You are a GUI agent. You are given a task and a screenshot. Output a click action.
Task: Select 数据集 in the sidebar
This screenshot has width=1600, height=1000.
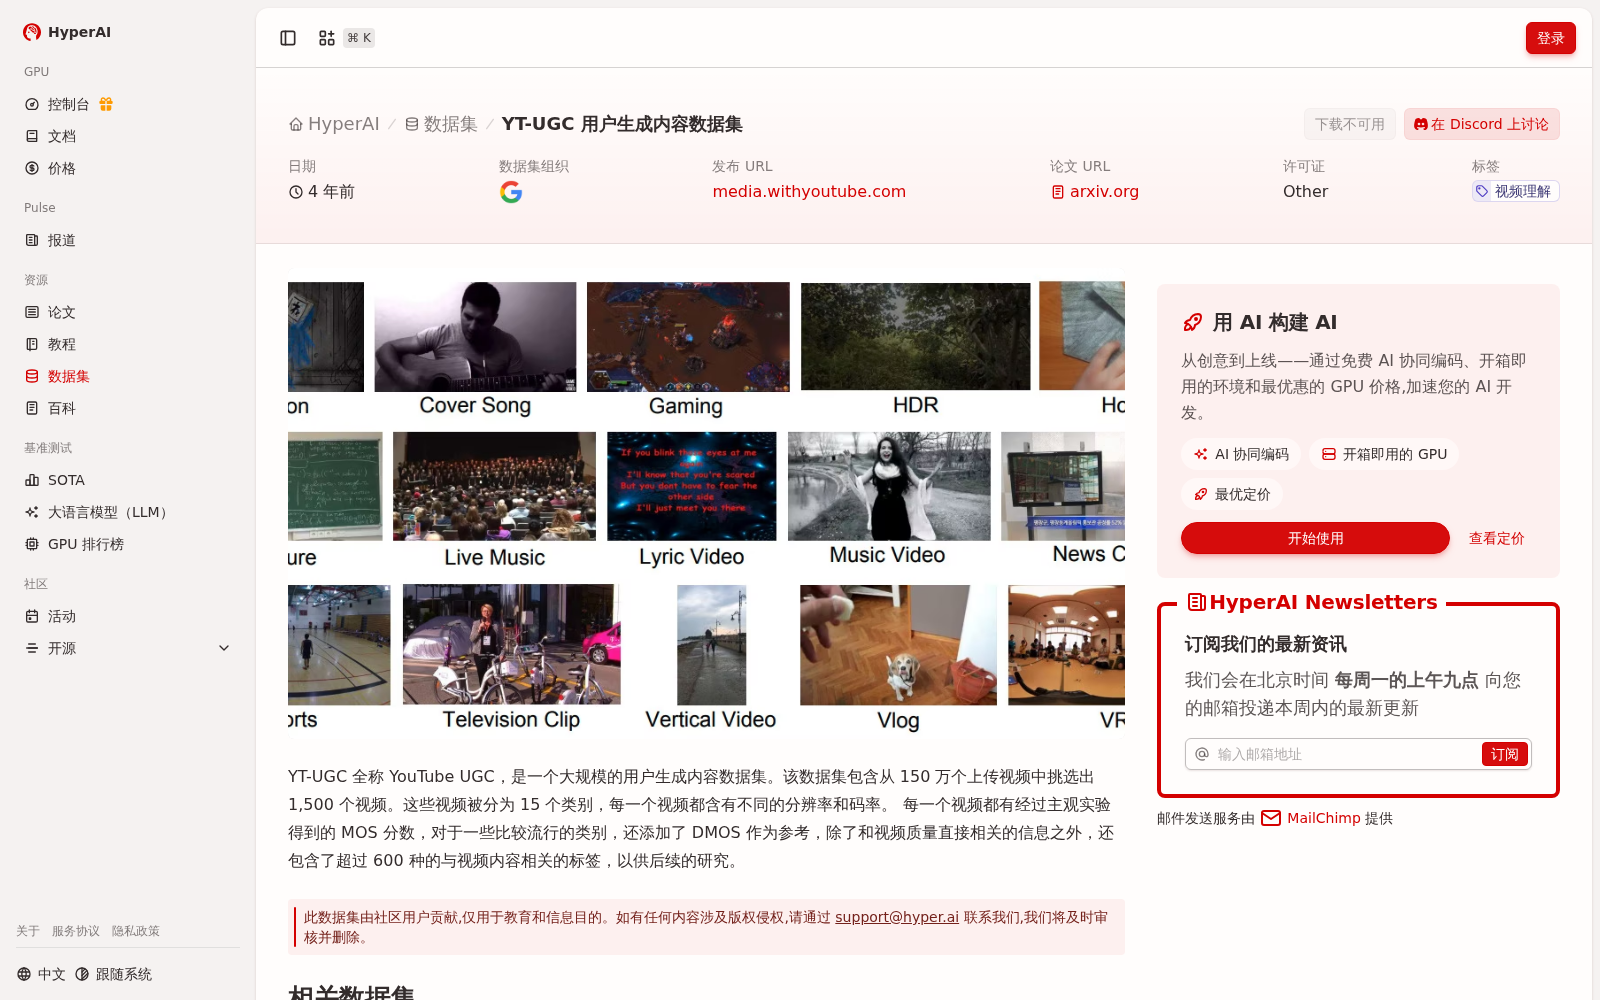(69, 376)
